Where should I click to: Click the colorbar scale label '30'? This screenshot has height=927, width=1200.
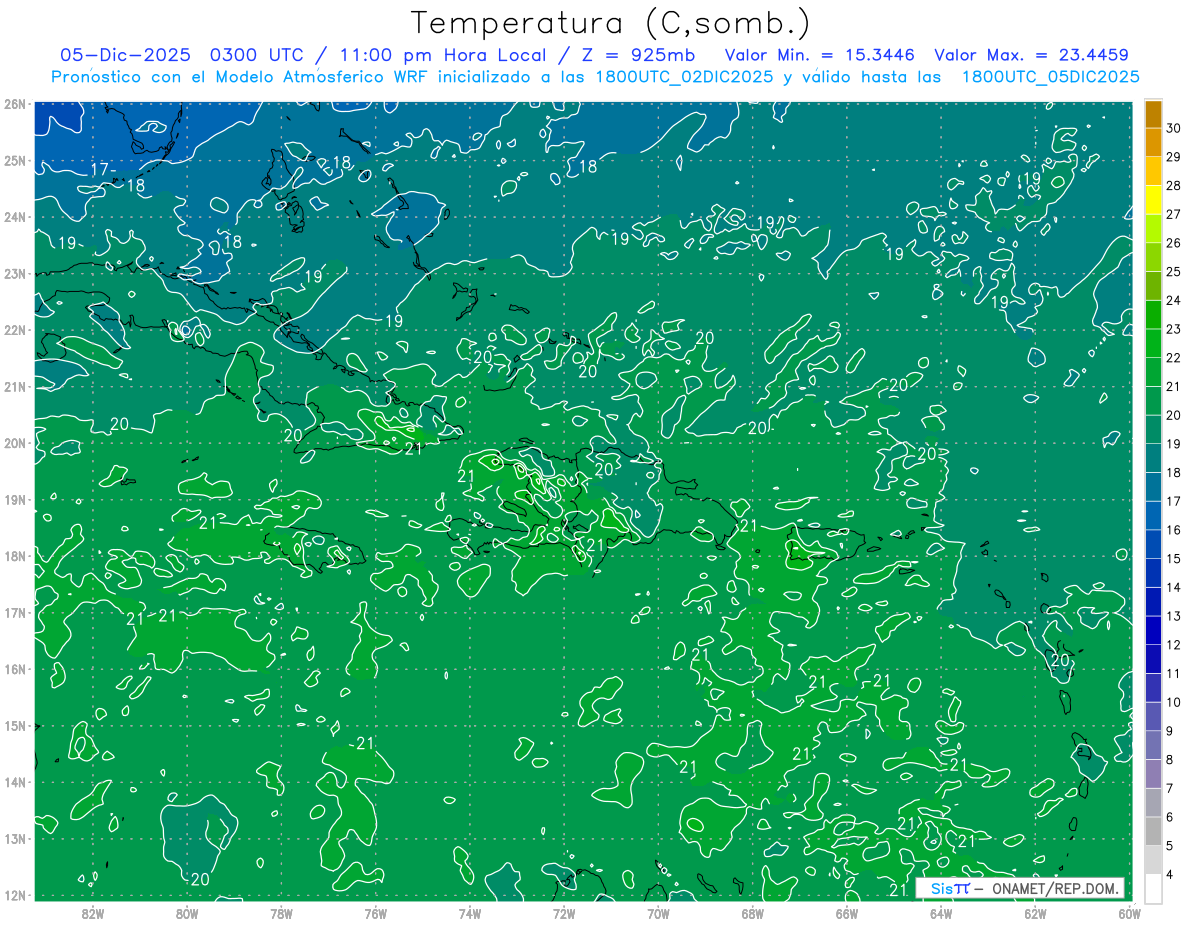1173,128
